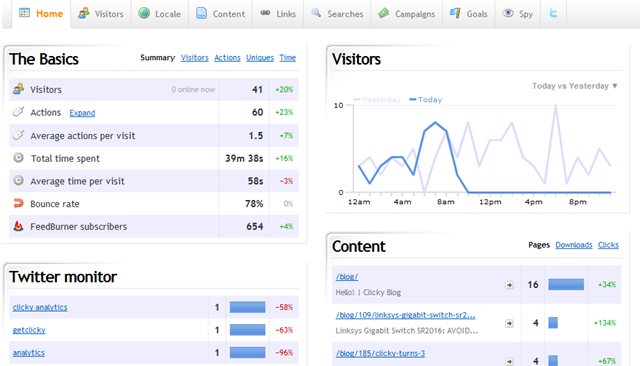
Task: Click the blue bar for getclicky
Action: coord(247,330)
